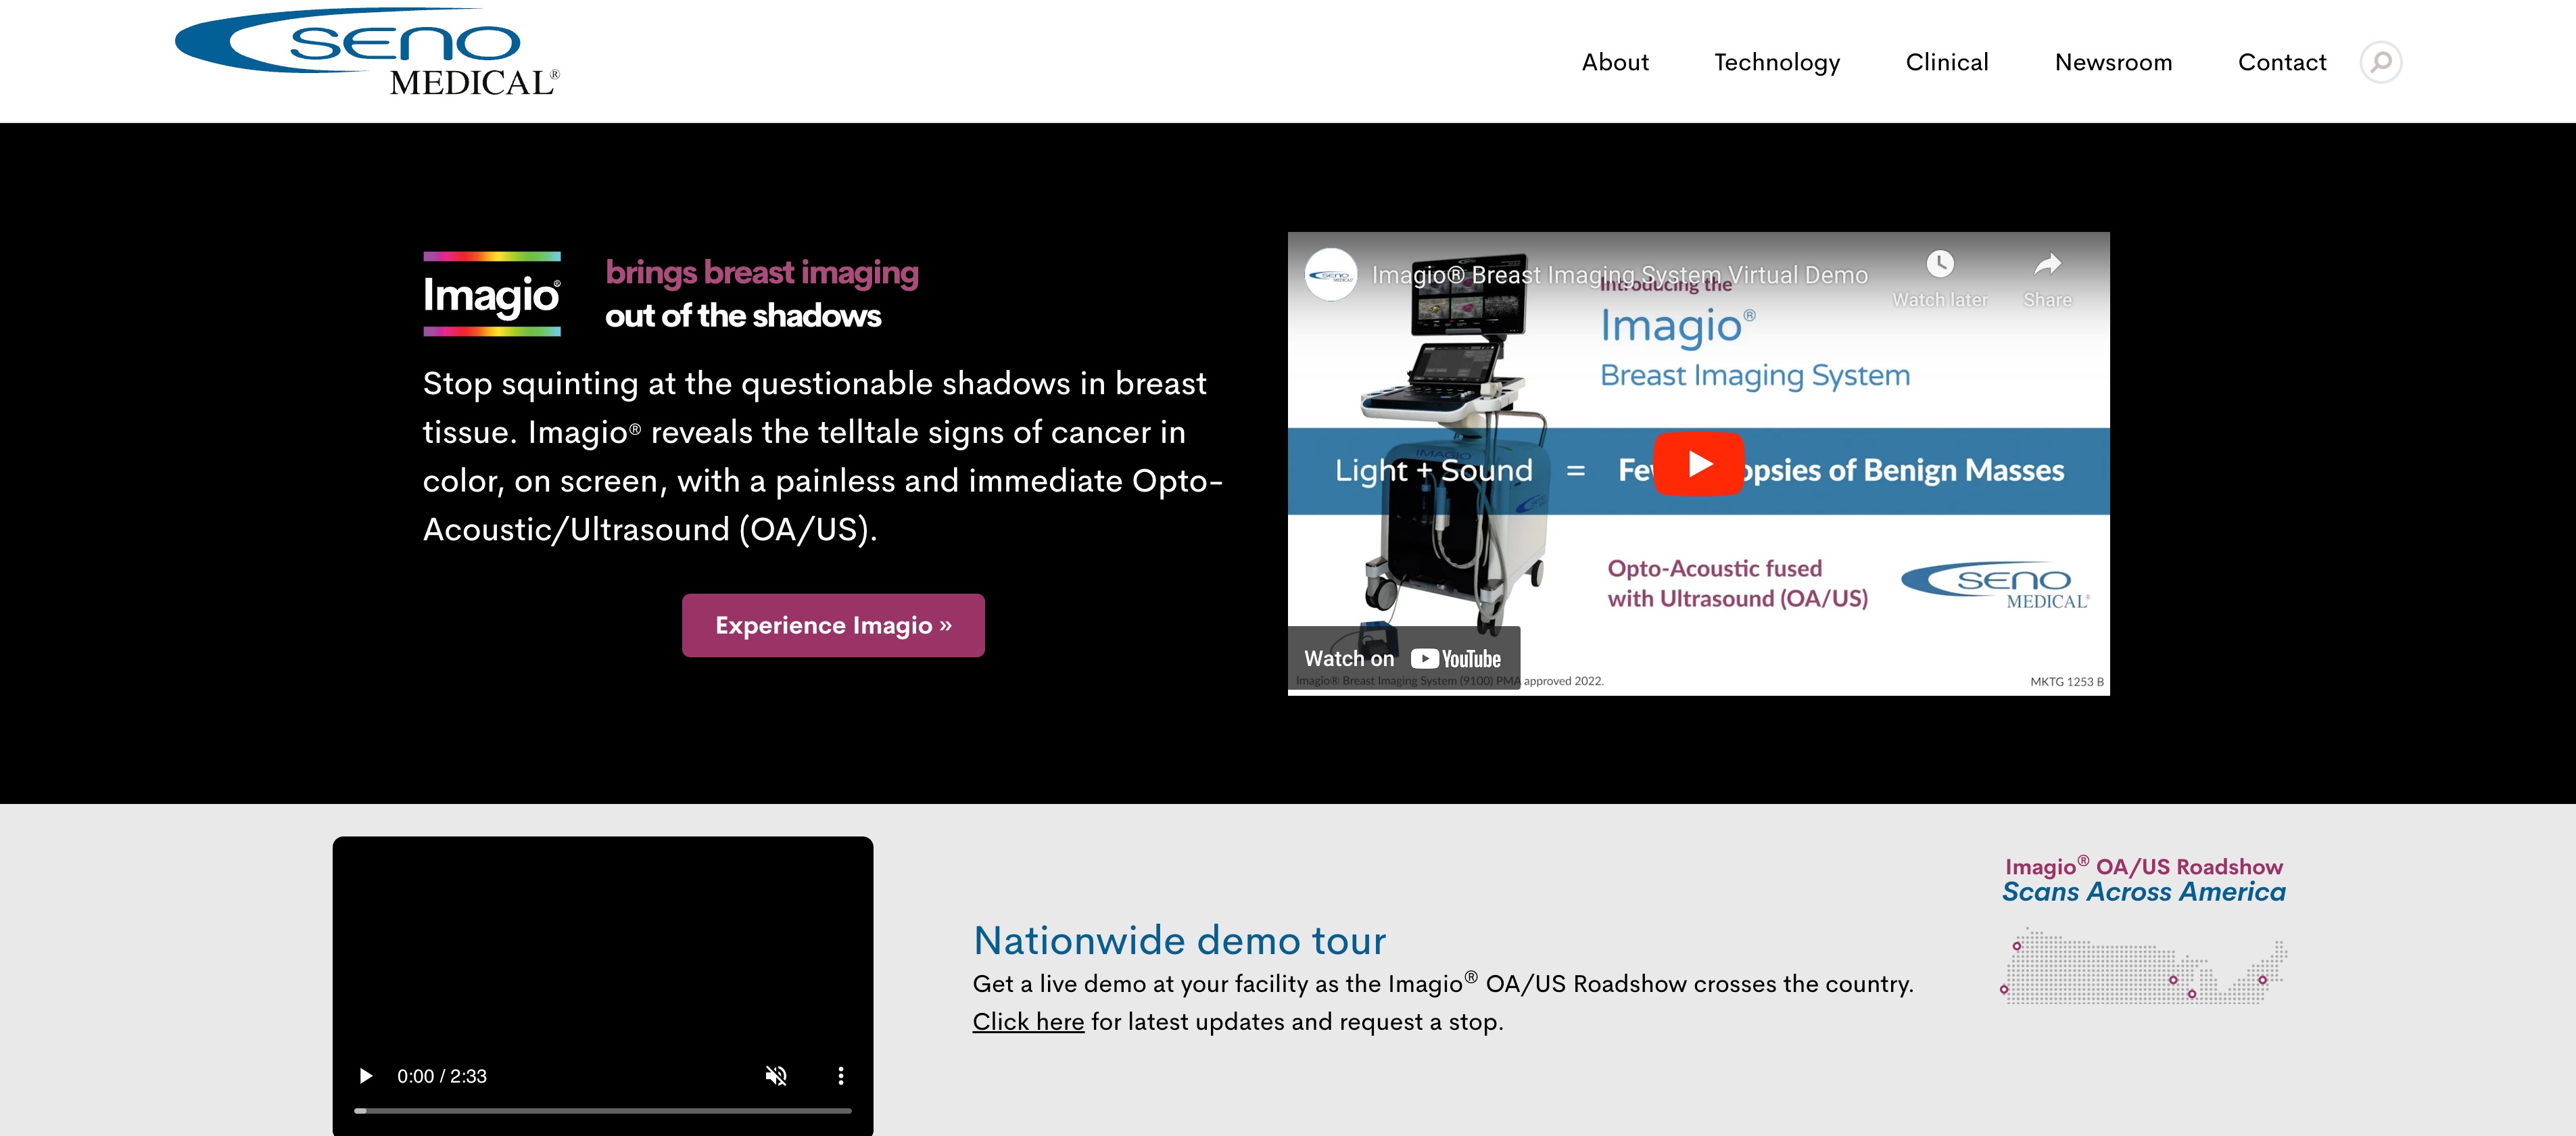Open the Technology menu
This screenshot has width=2576, height=1136.
pyautogui.click(x=1776, y=62)
